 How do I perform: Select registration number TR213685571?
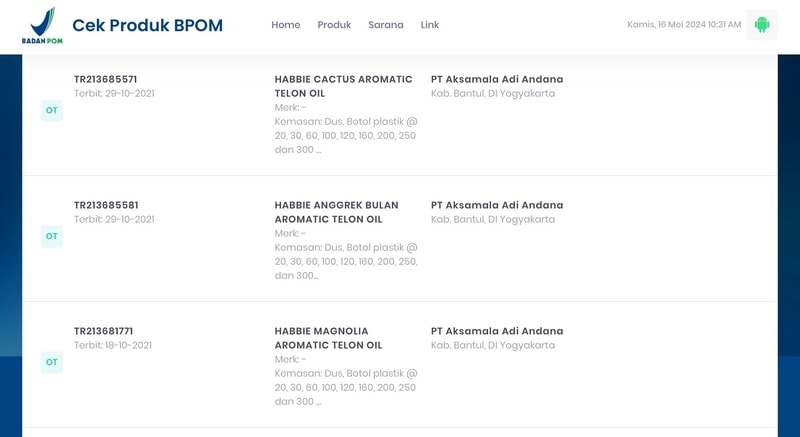click(106, 80)
